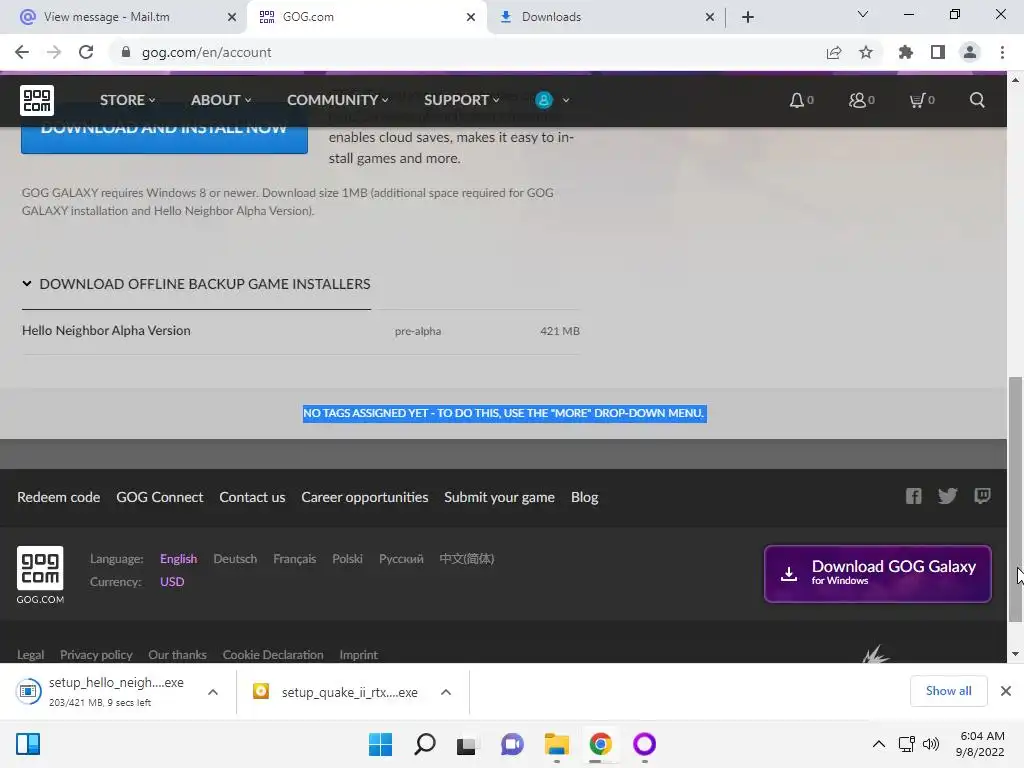Open Chrome extensions puzzle icon
Screen dimensions: 1024x768
[906, 52]
